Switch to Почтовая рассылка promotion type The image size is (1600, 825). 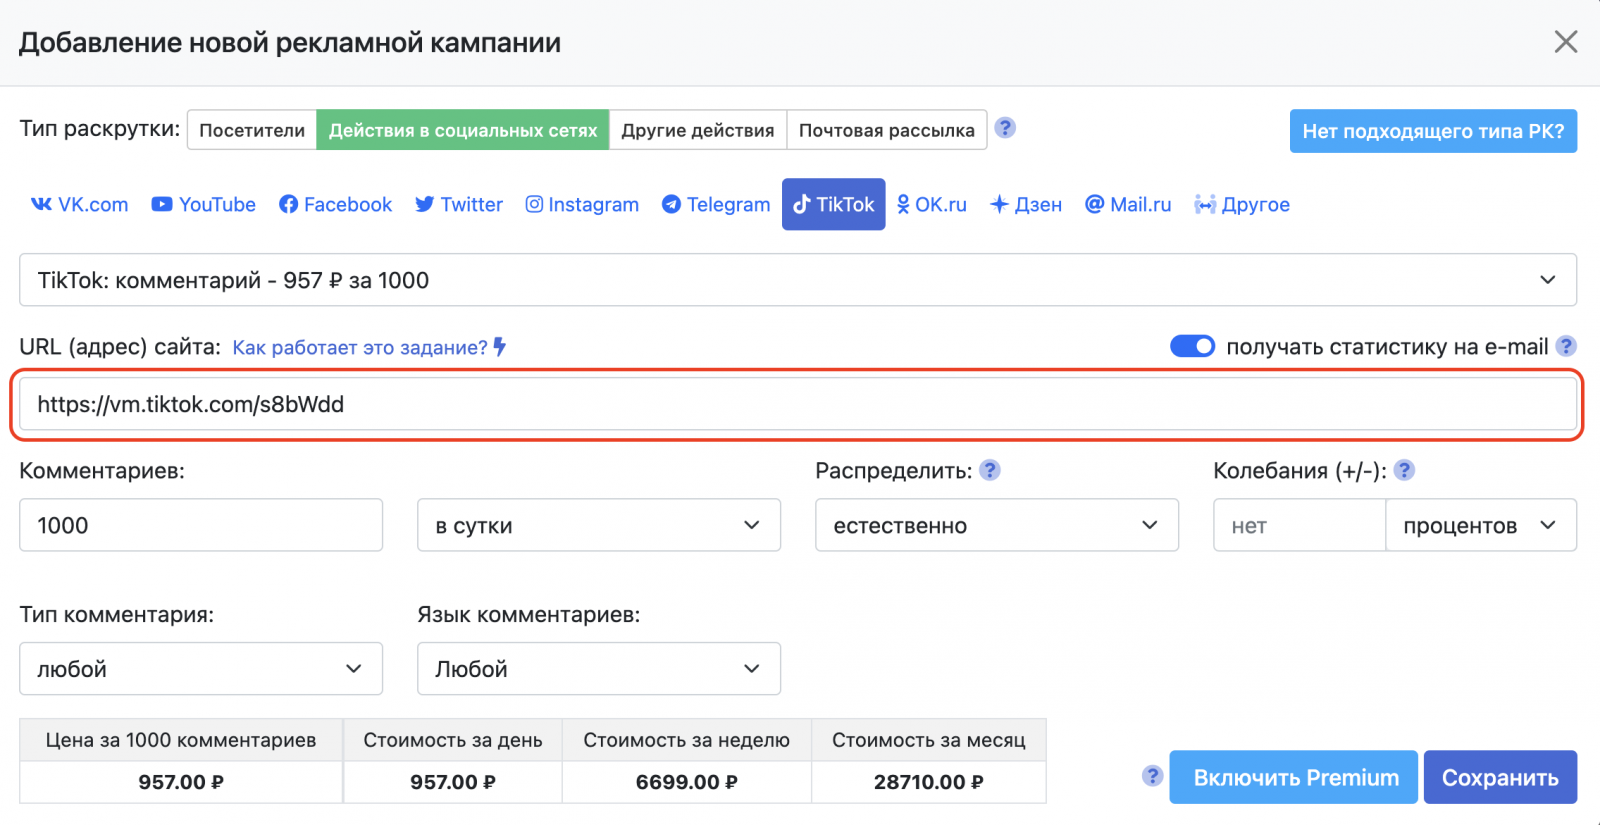(x=886, y=130)
